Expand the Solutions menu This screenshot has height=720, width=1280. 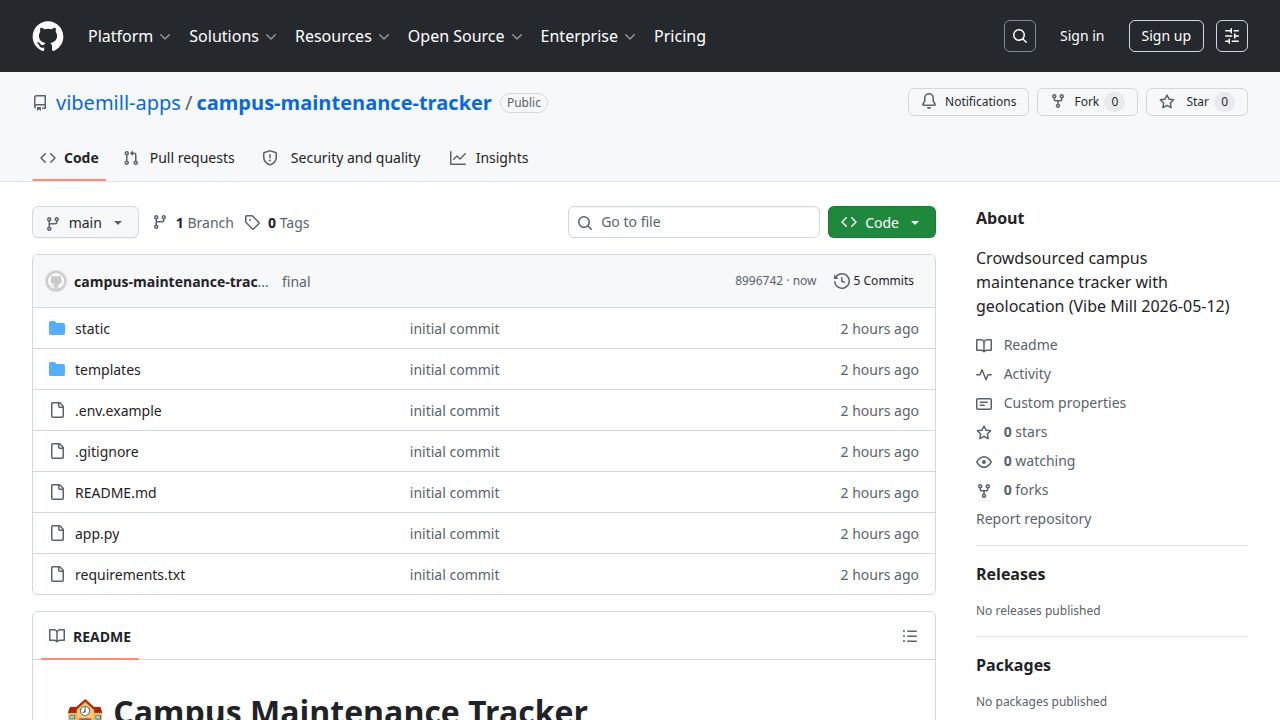click(232, 36)
